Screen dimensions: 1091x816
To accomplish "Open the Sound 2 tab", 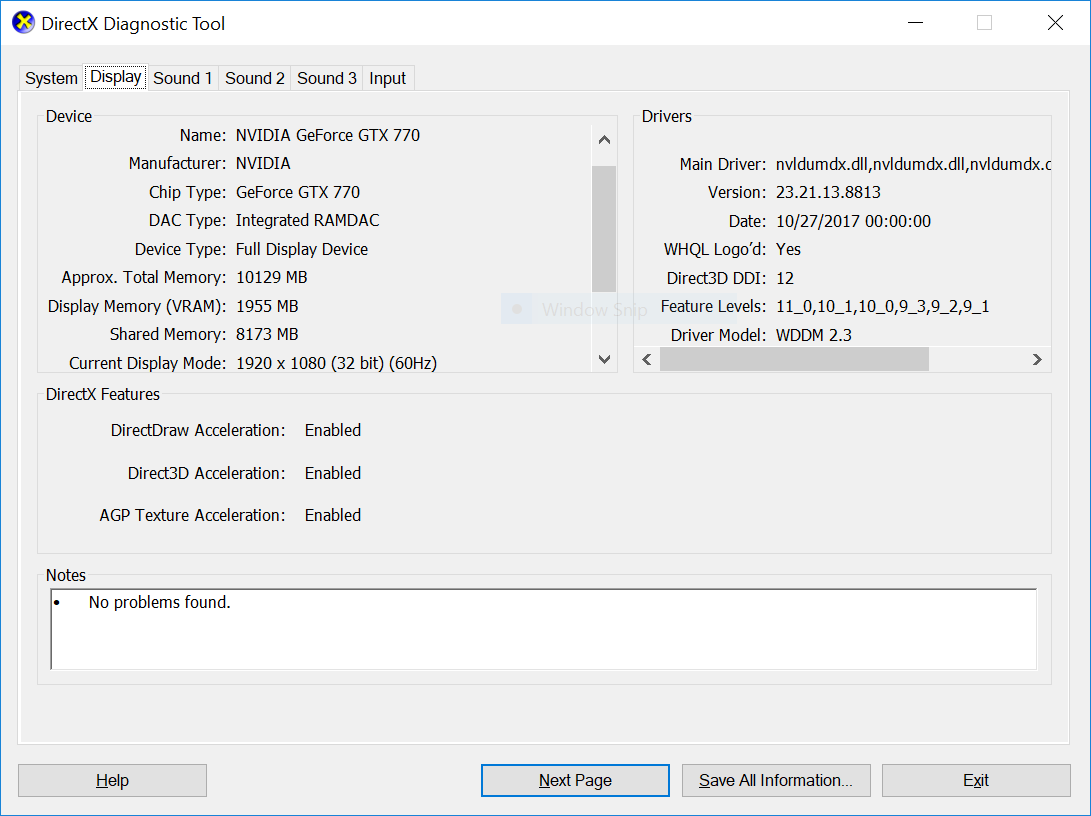I will (255, 78).
